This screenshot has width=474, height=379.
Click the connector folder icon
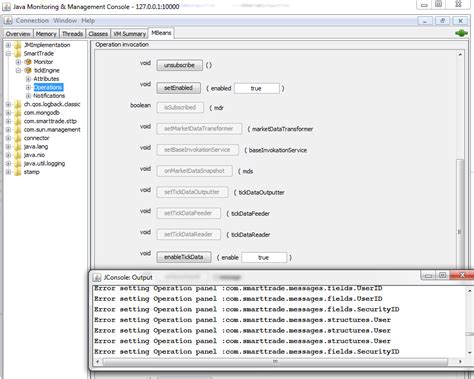tap(18, 138)
